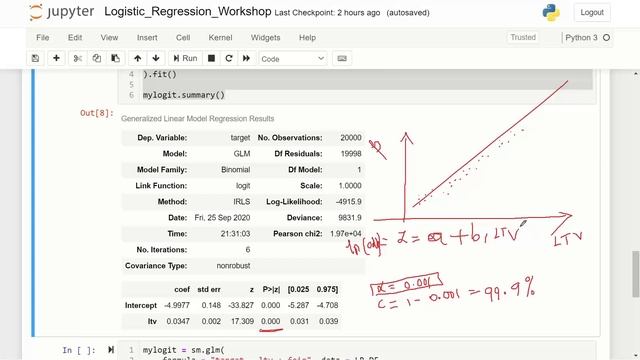
Task: Run the selected cell
Action: click(x=185, y=58)
